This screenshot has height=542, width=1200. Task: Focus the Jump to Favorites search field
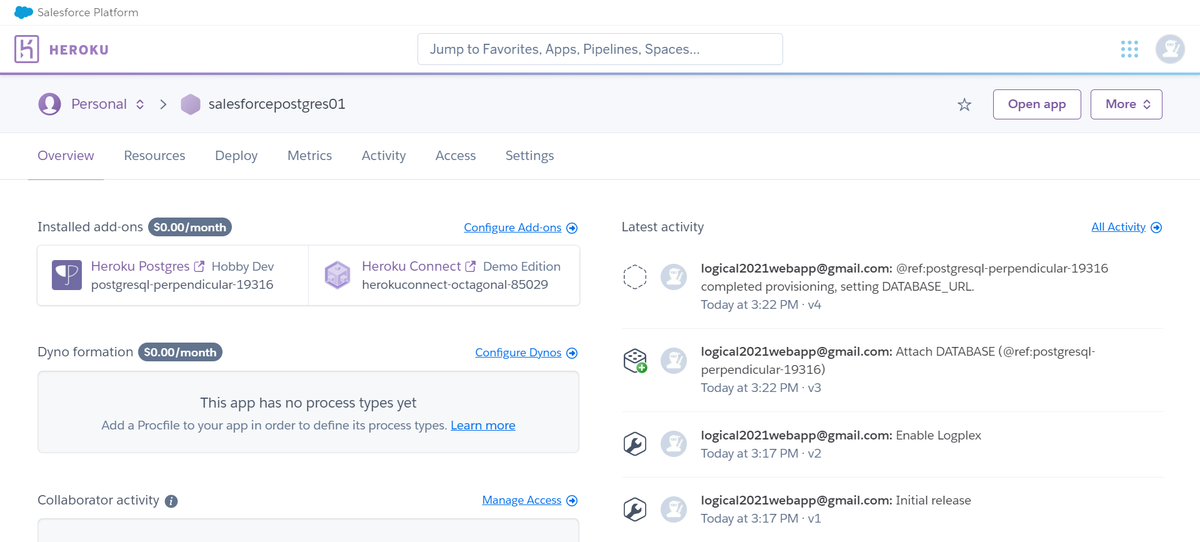coord(600,49)
